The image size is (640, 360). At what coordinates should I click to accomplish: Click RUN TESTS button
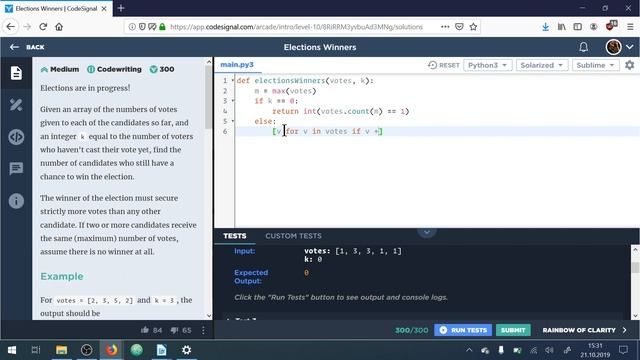click(x=463, y=330)
